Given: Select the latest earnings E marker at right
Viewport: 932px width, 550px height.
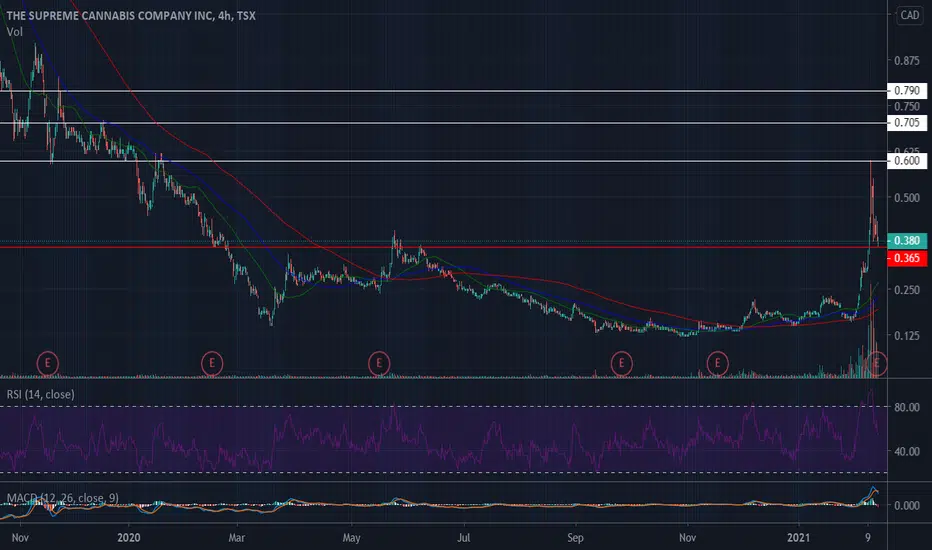Looking at the screenshot, I should tap(876, 363).
